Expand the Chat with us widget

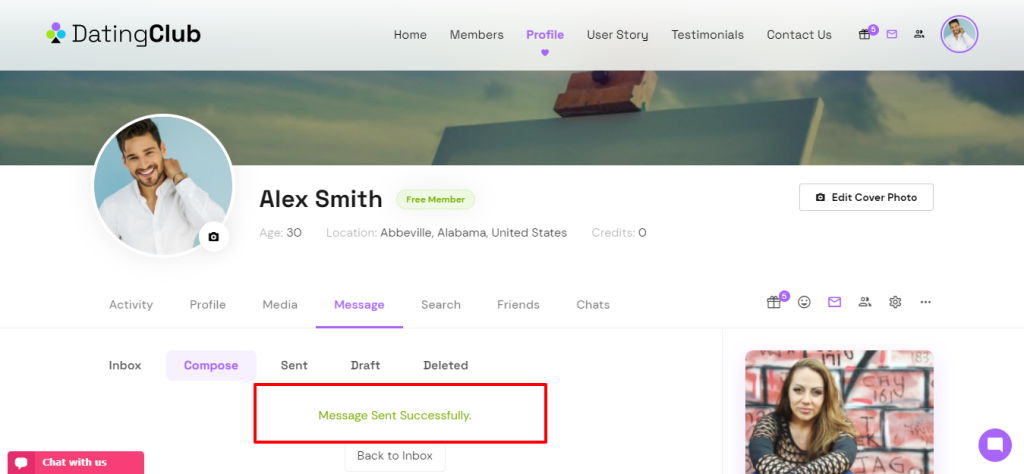(x=75, y=462)
